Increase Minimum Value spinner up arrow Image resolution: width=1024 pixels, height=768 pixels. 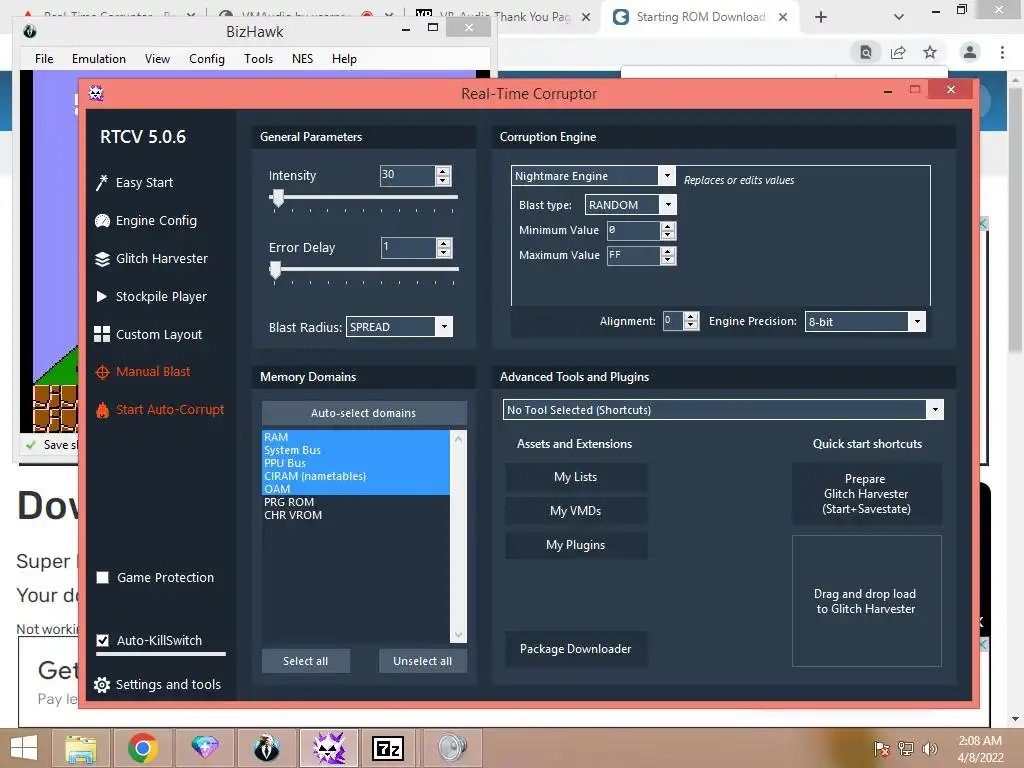point(667,226)
